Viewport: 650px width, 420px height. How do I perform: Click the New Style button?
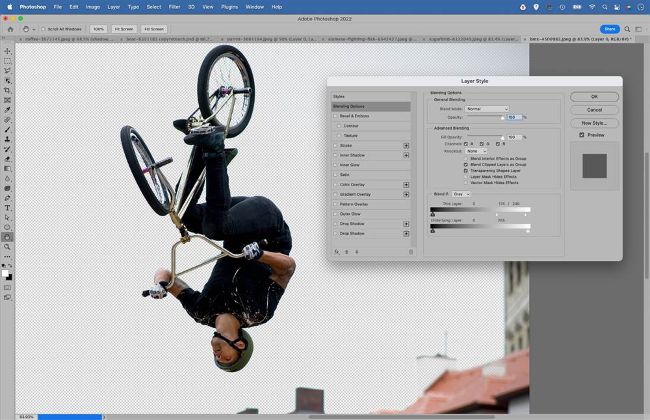(x=594, y=122)
